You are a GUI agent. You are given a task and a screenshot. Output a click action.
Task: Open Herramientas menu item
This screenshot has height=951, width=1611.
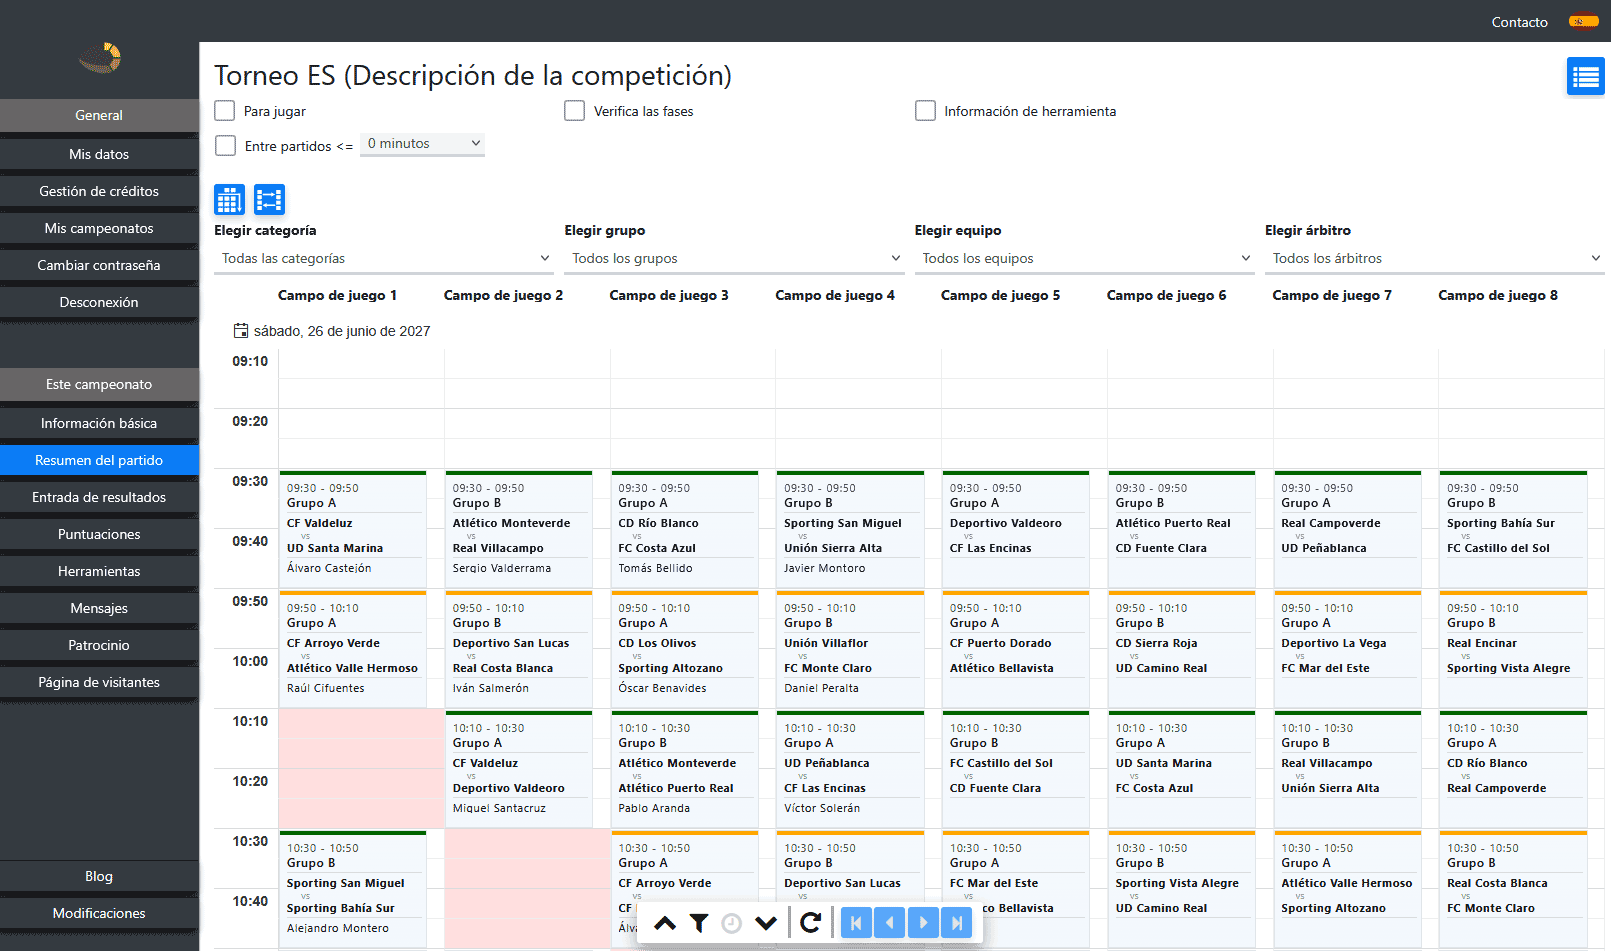(99, 571)
